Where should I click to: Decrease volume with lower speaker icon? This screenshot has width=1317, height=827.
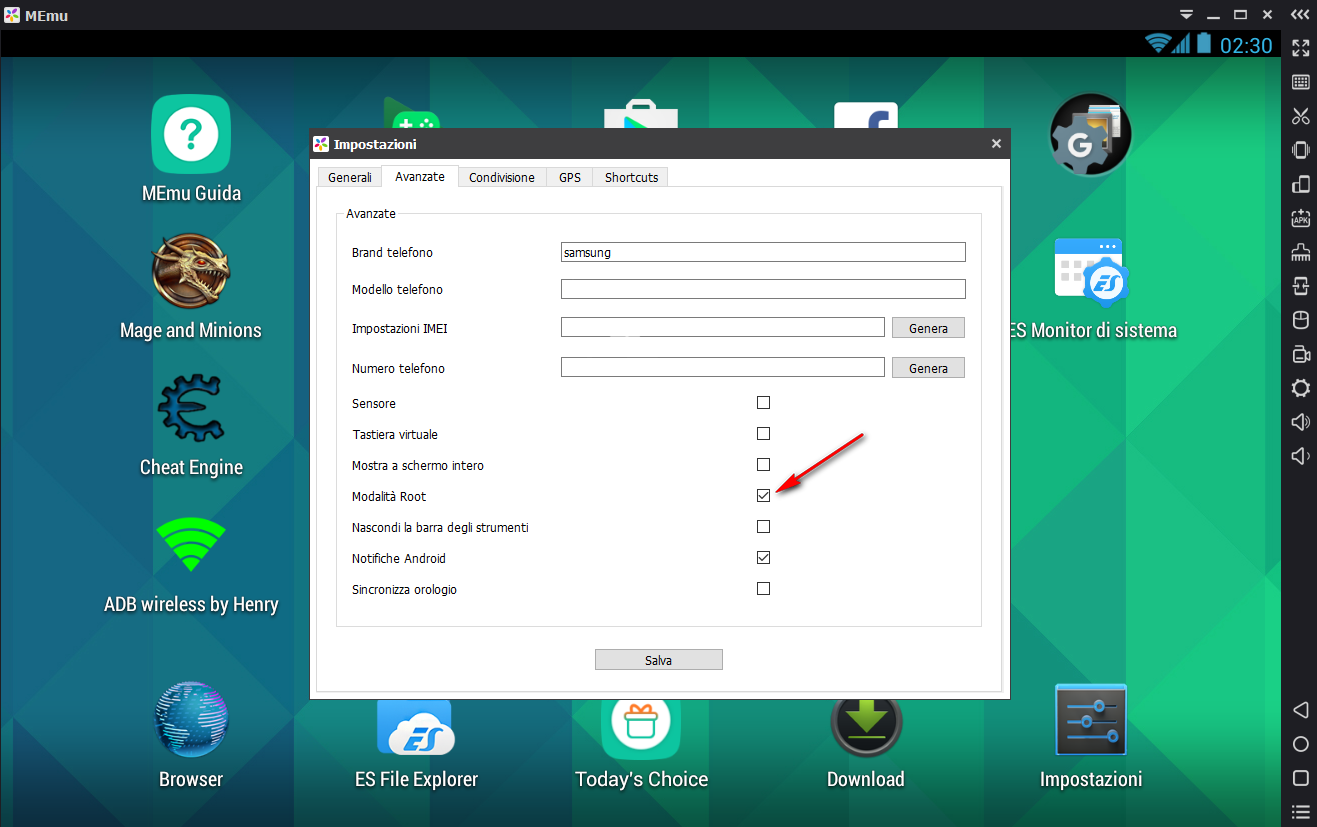(x=1300, y=456)
